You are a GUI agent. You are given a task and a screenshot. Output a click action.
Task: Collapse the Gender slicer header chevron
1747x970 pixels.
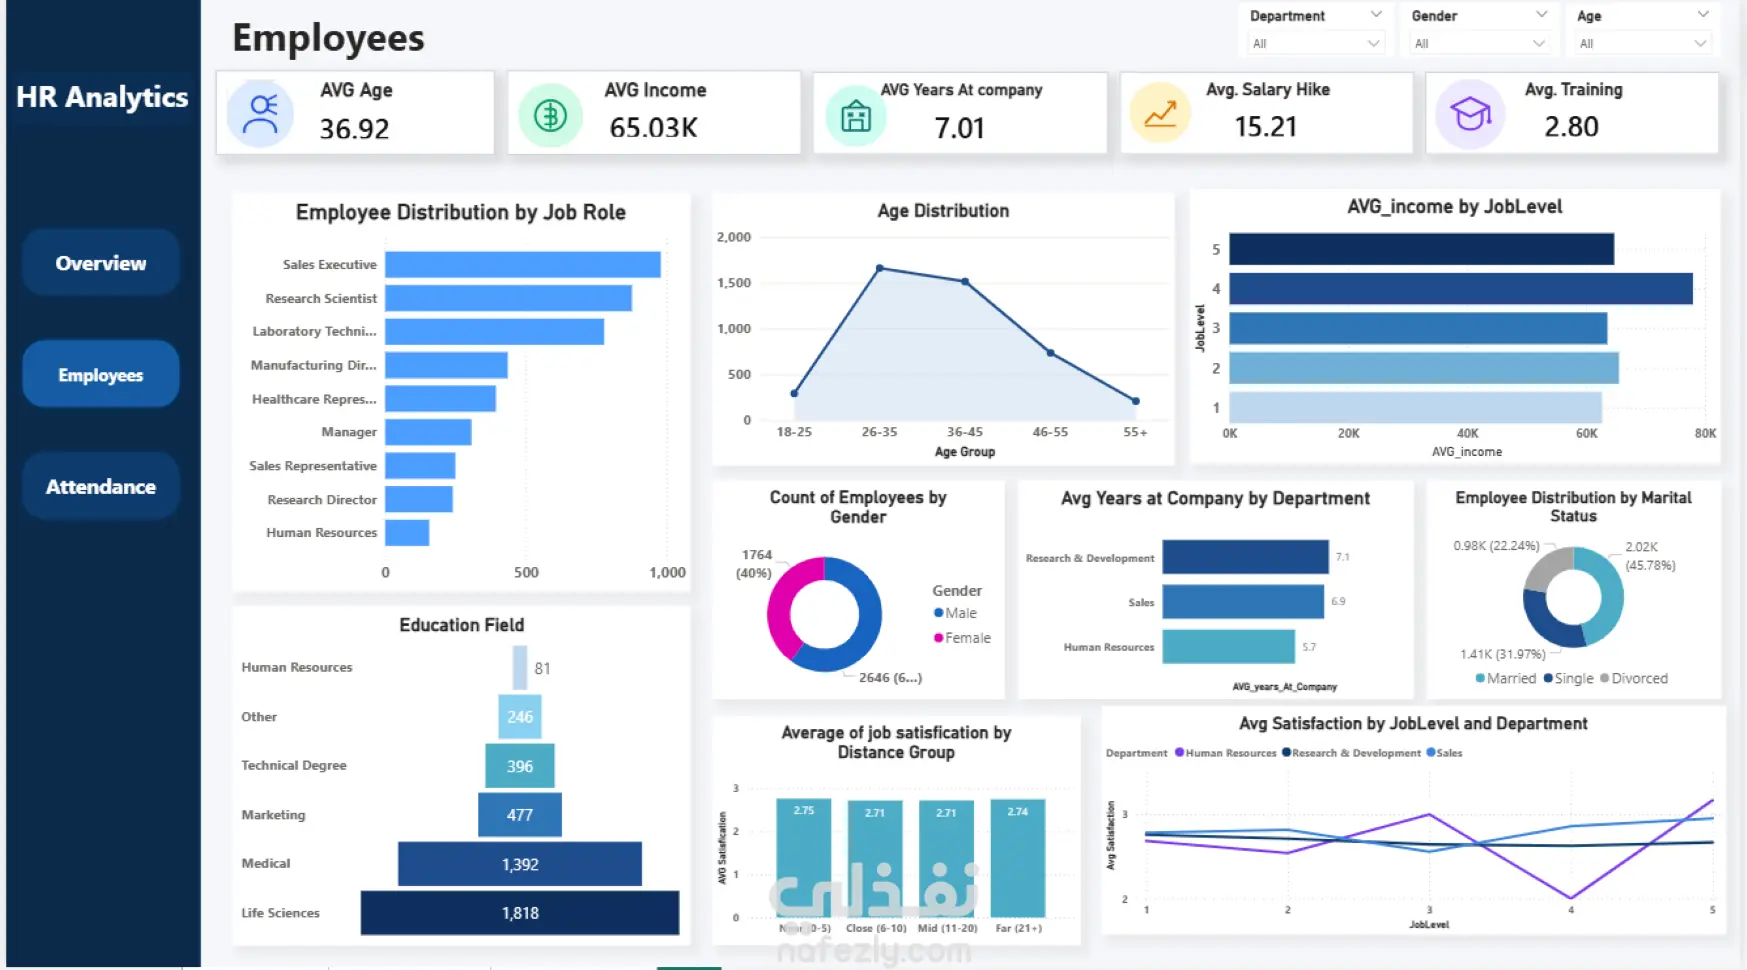point(1541,15)
